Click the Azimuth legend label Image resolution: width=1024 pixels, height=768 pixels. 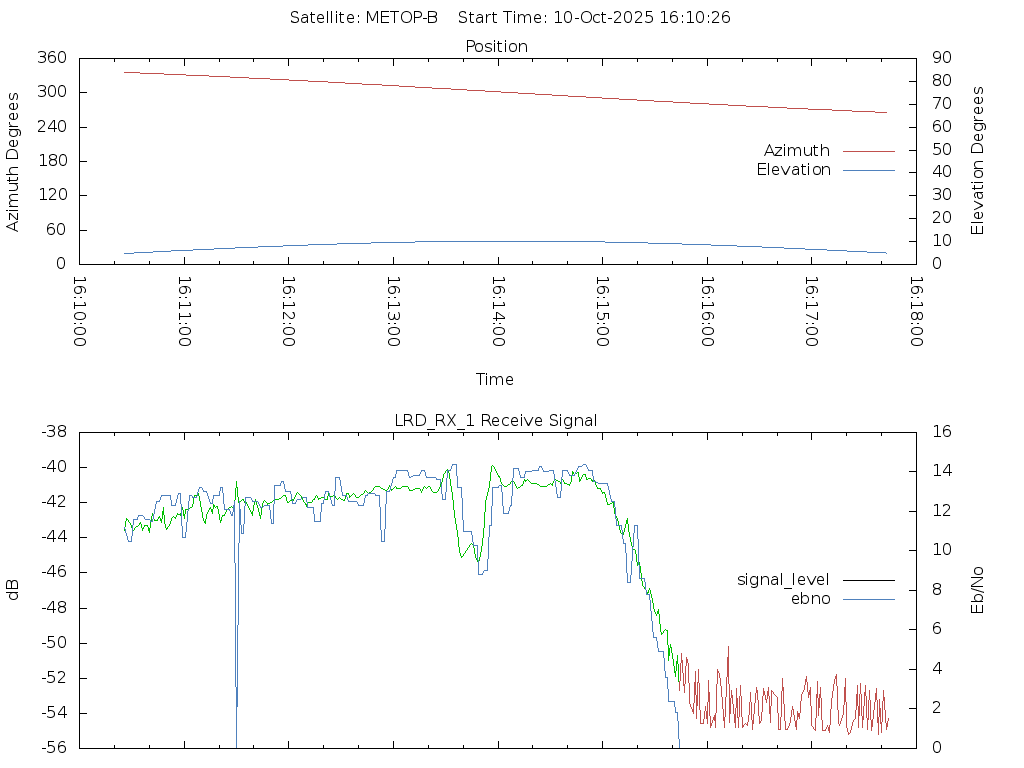pyautogui.click(x=796, y=151)
